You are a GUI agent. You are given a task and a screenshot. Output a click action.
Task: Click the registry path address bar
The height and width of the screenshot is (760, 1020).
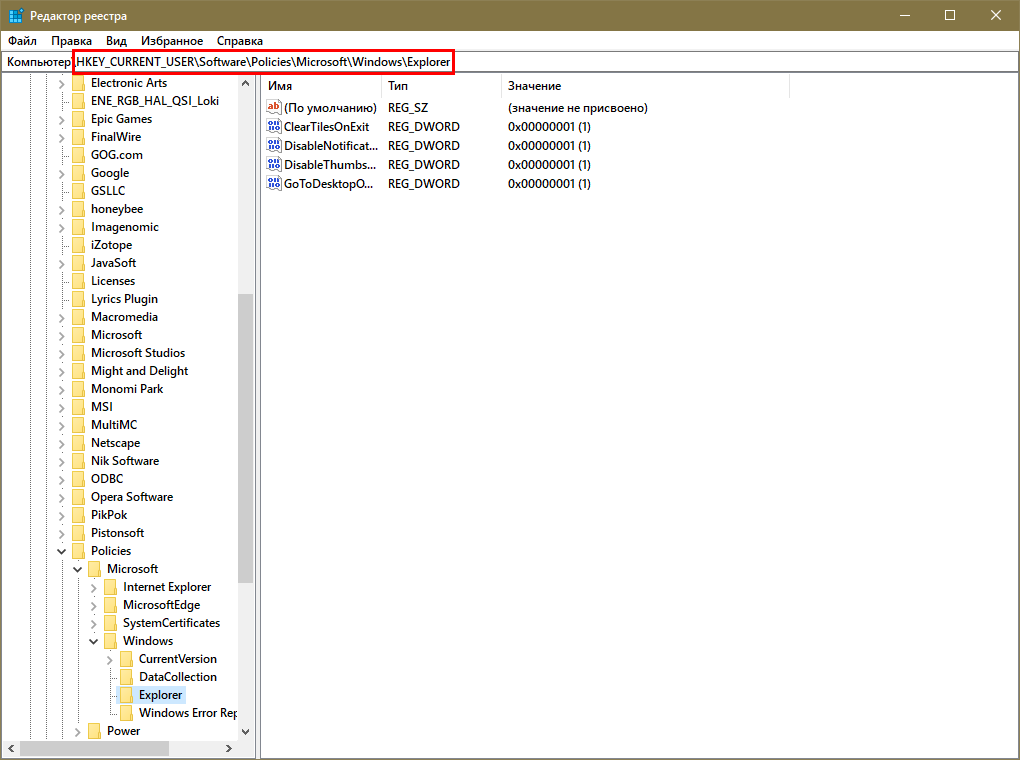[264, 62]
